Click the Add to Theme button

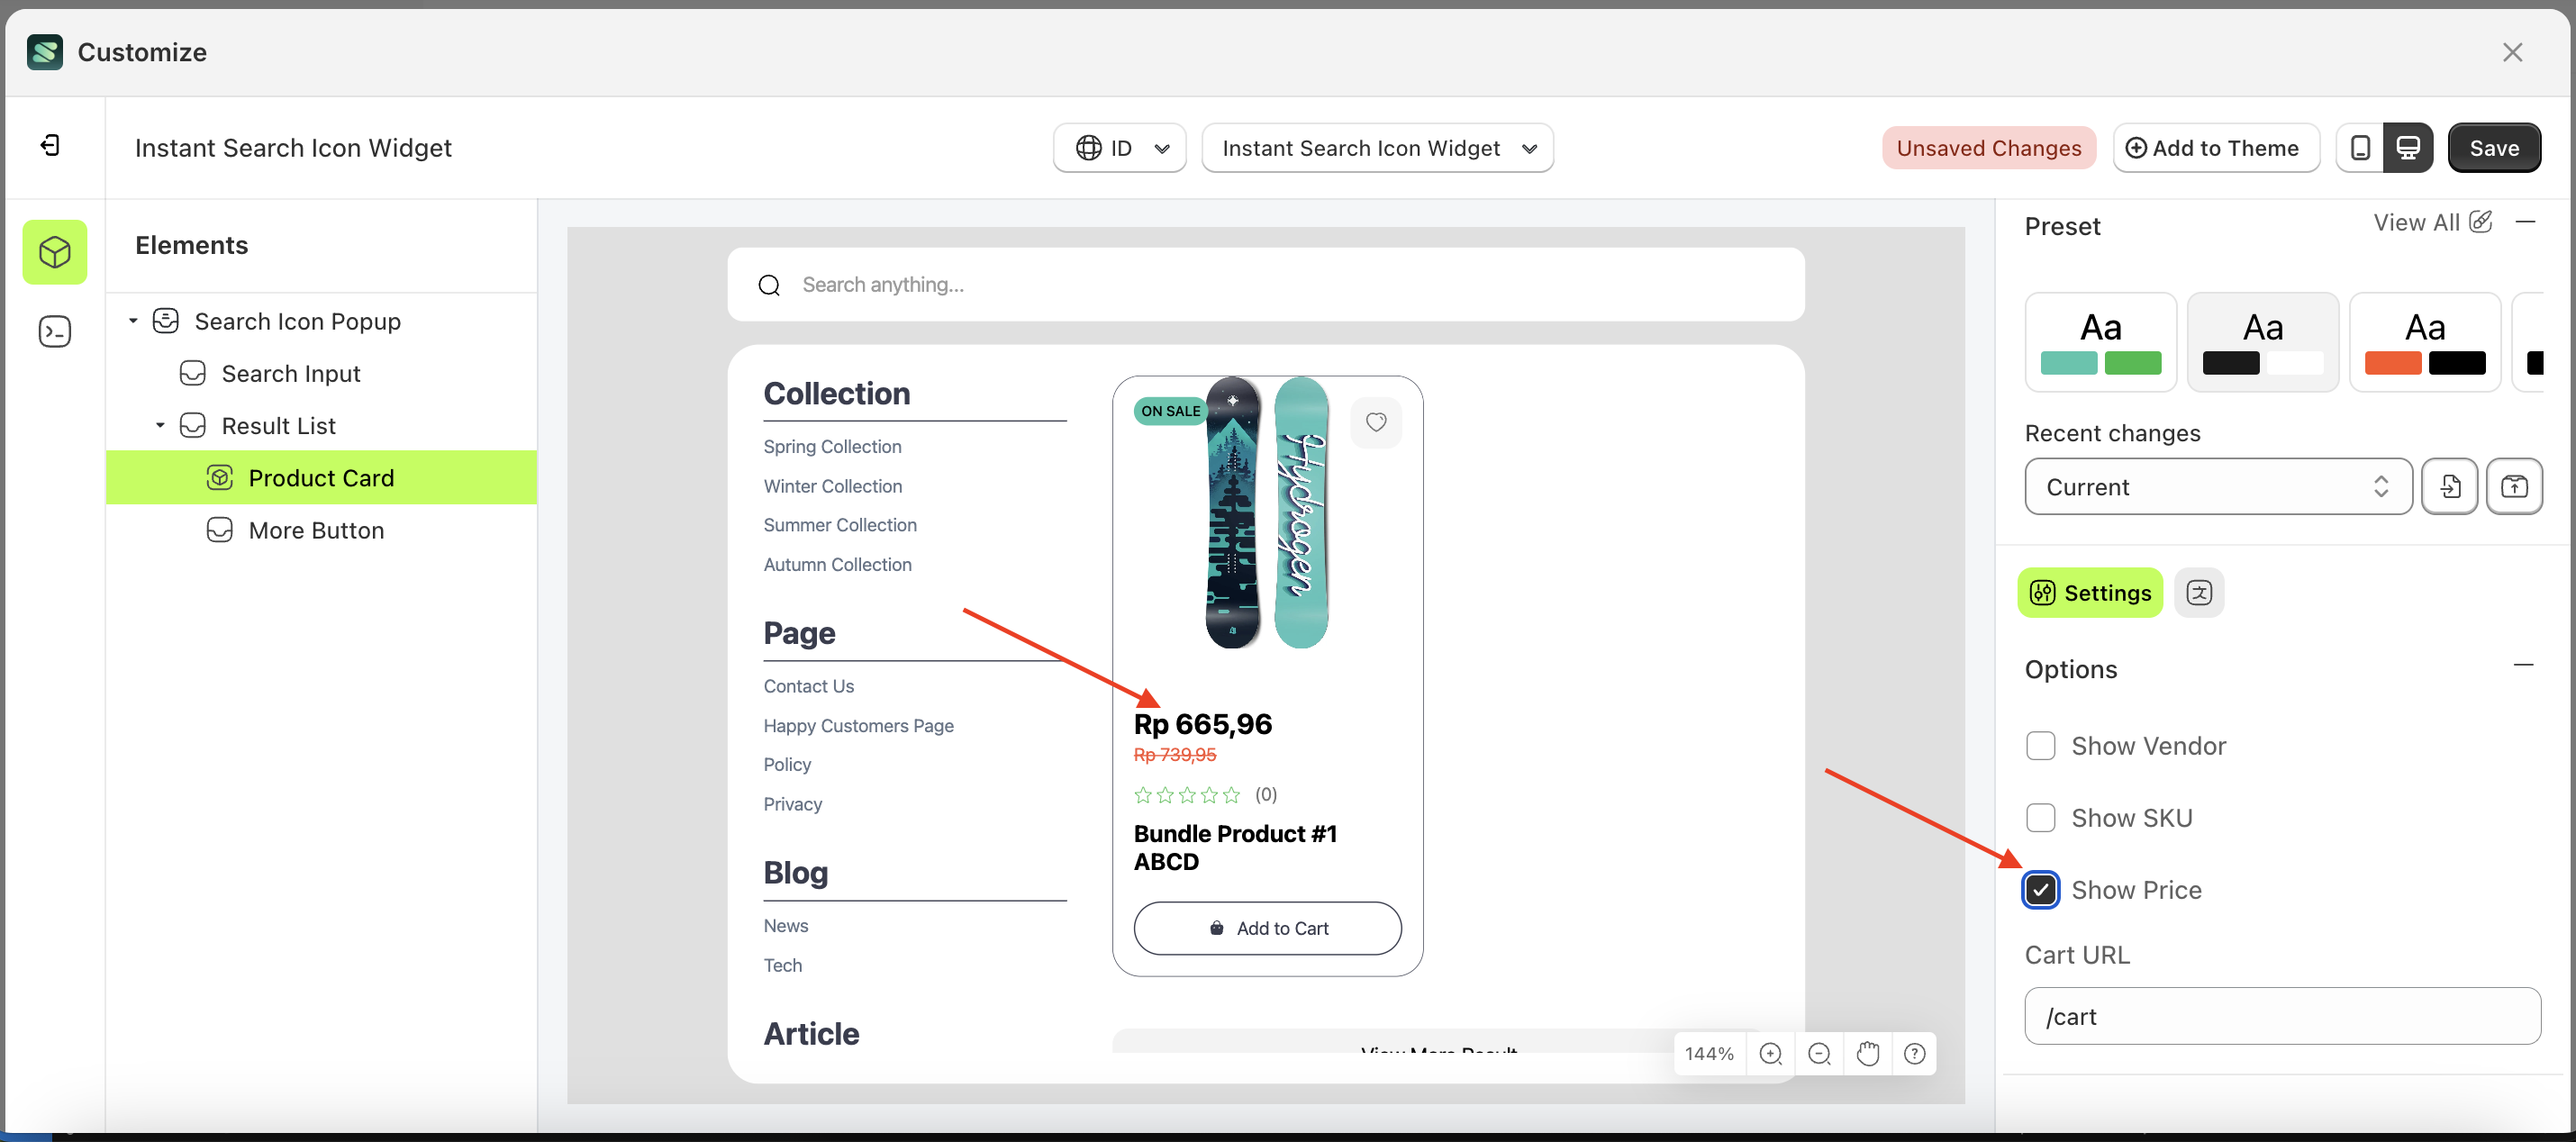click(x=2216, y=147)
